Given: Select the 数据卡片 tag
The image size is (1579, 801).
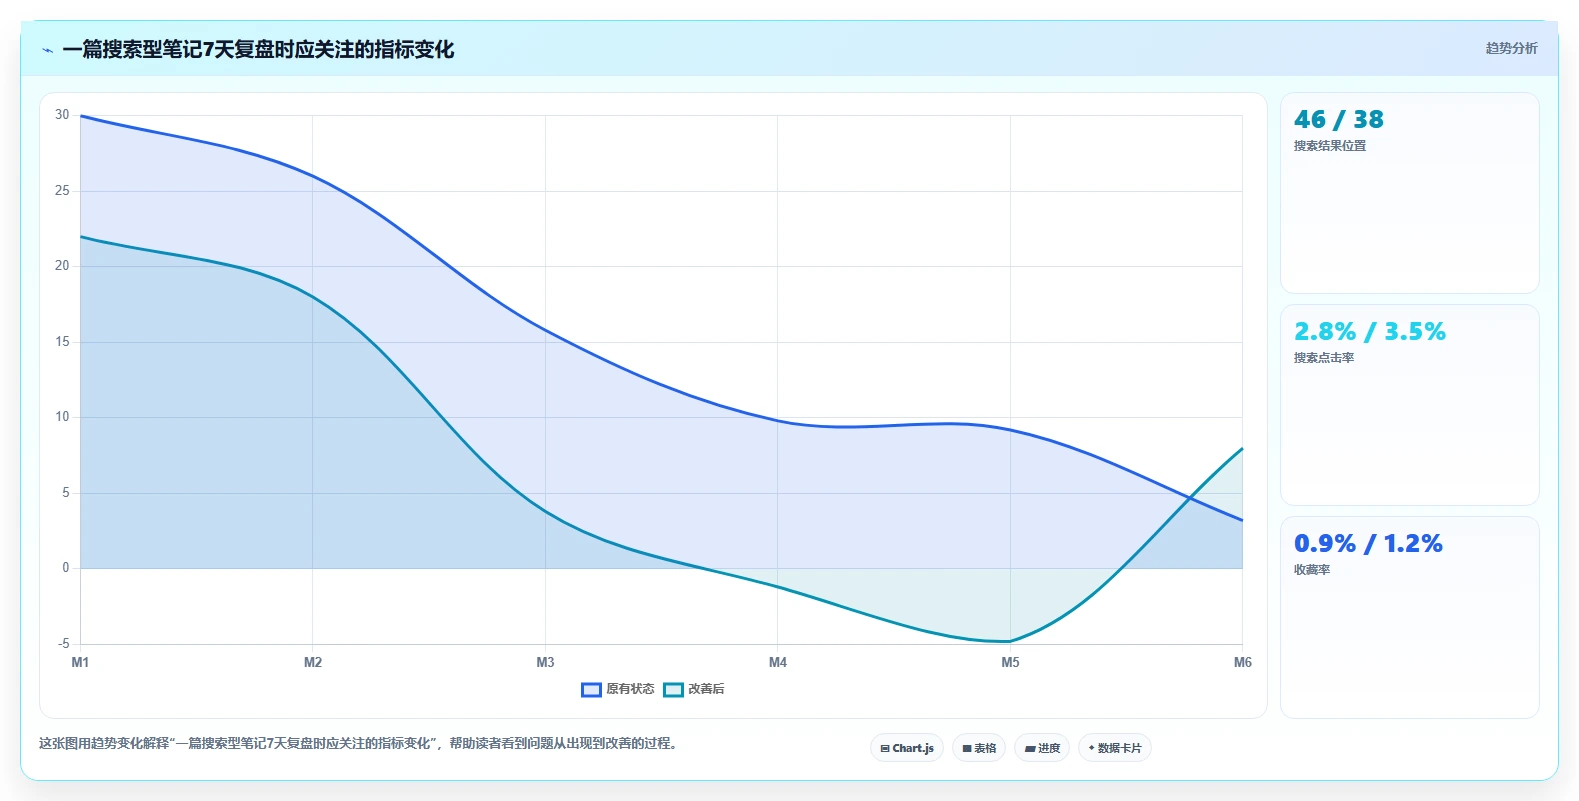Looking at the screenshot, I should tap(1115, 748).
